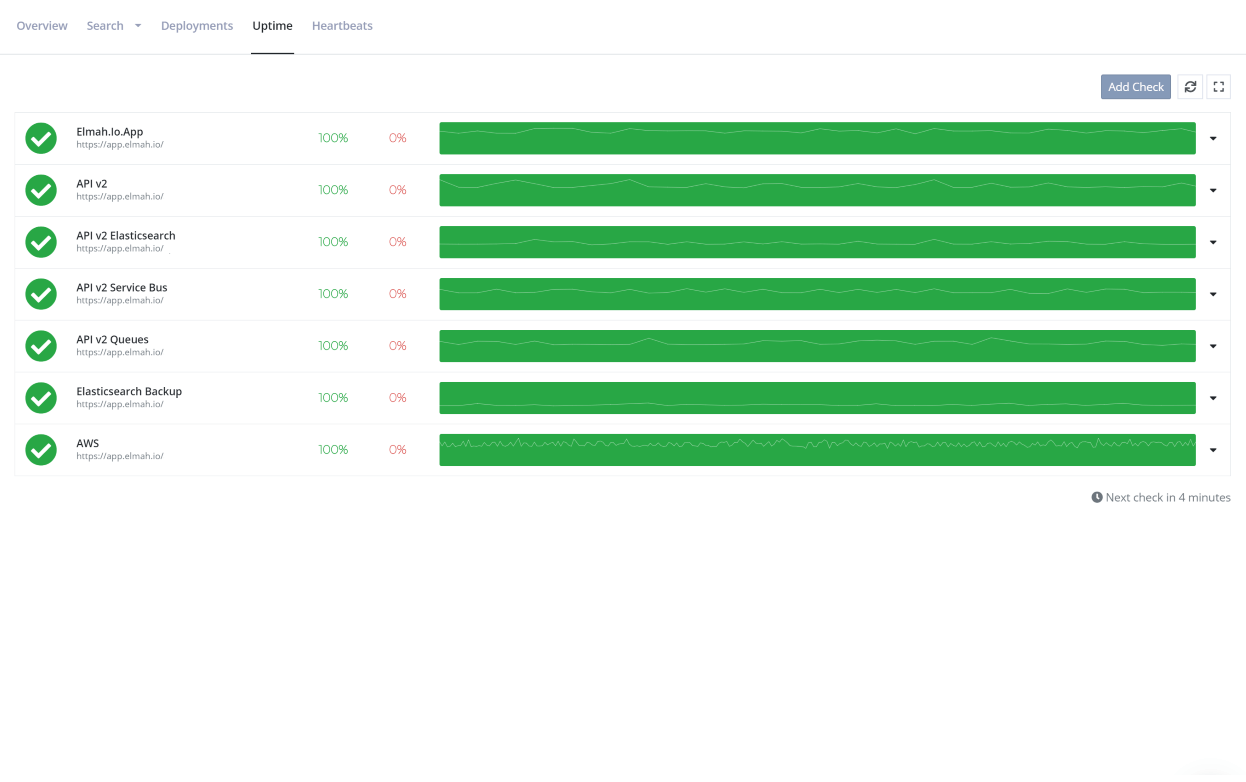Click the status icon for API v2 Queues
Viewport: 1246px width, 782px height.
tap(41, 345)
